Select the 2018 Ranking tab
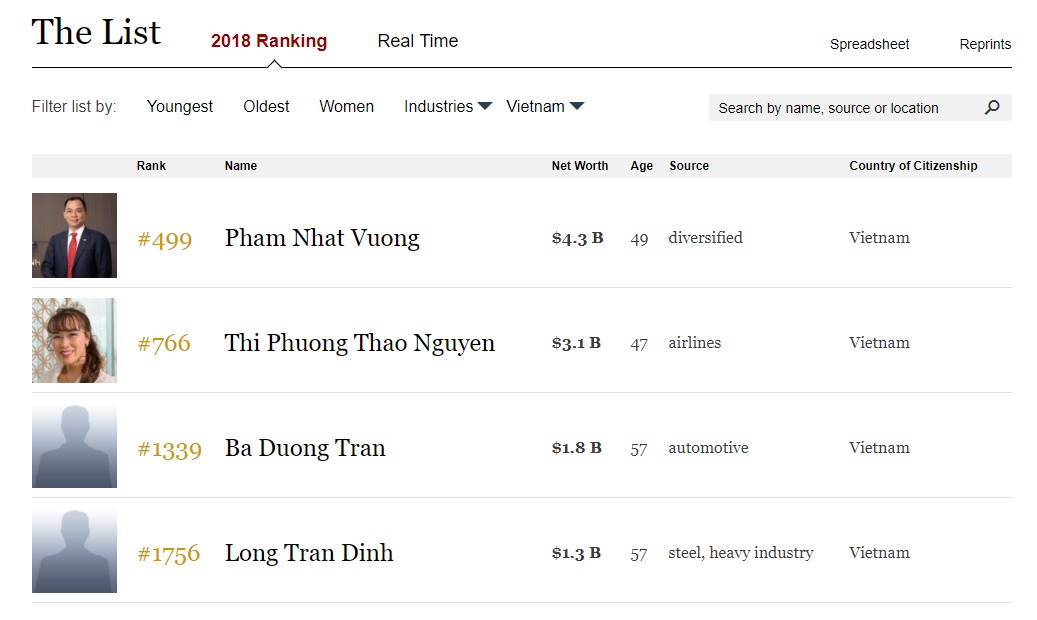This screenshot has width=1037, height=620. tap(268, 41)
